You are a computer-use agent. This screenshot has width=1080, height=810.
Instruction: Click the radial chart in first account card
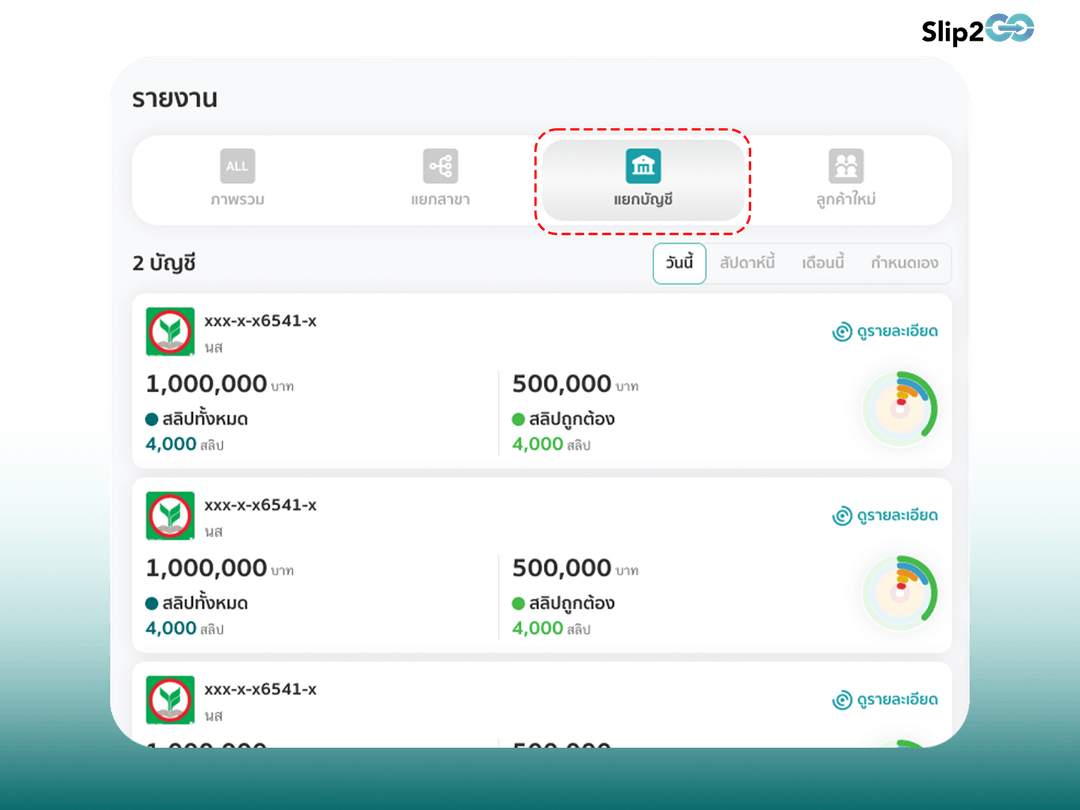tap(900, 409)
